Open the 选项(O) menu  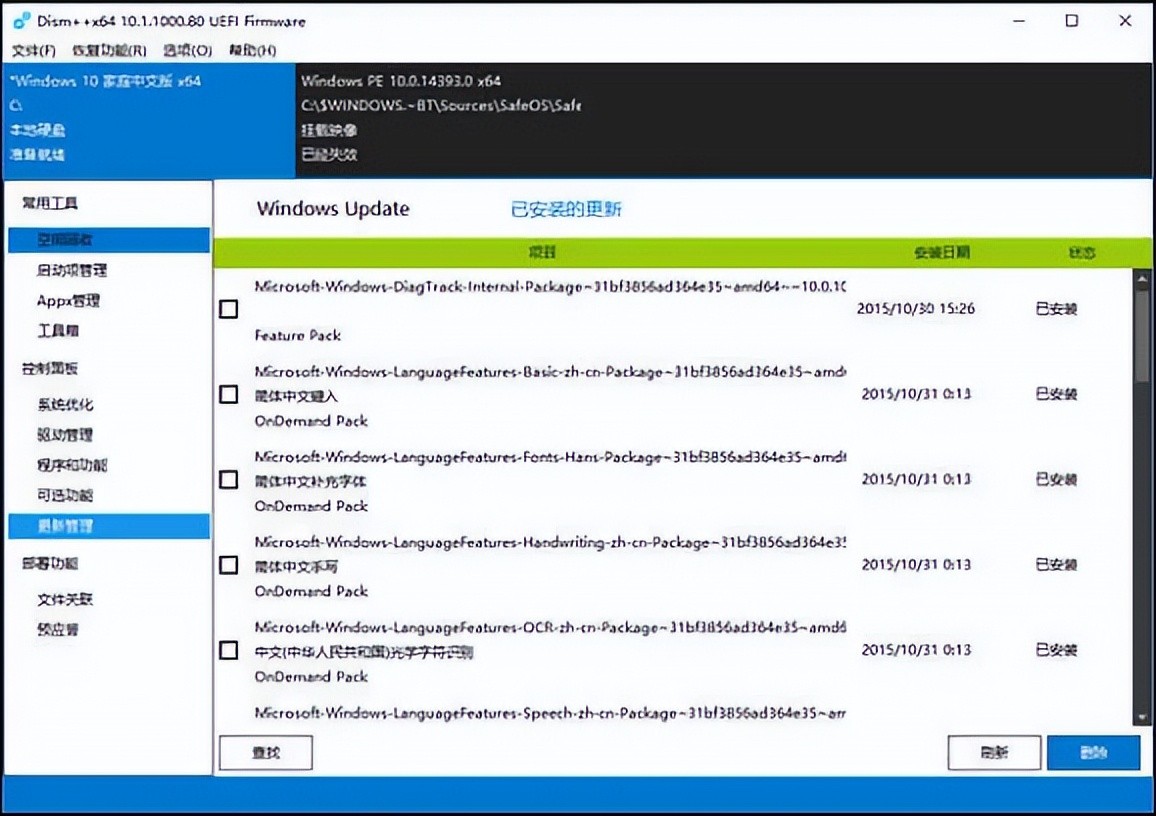pyautogui.click(x=187, y=50)
